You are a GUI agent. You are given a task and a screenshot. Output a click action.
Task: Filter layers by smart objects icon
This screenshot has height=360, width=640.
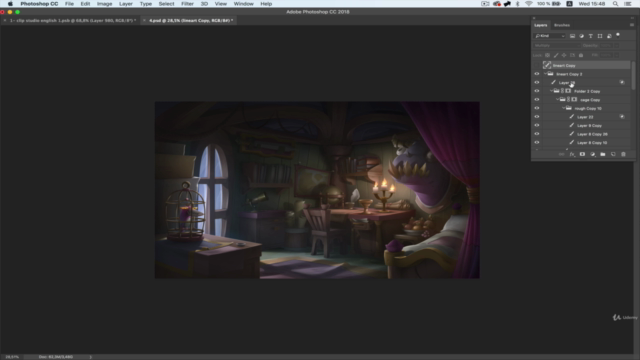[x=609, y=36]
